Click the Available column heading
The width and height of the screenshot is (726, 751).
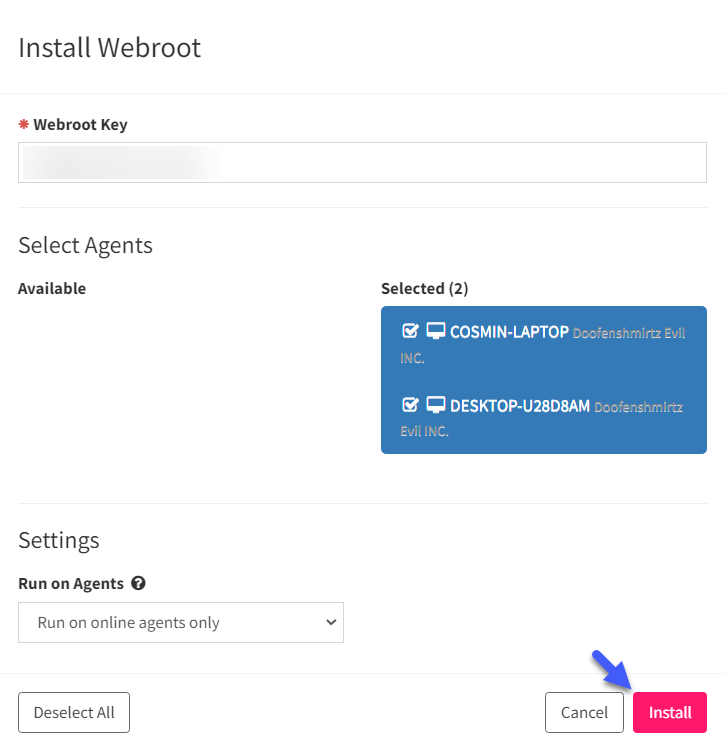[x=52, y=288]
